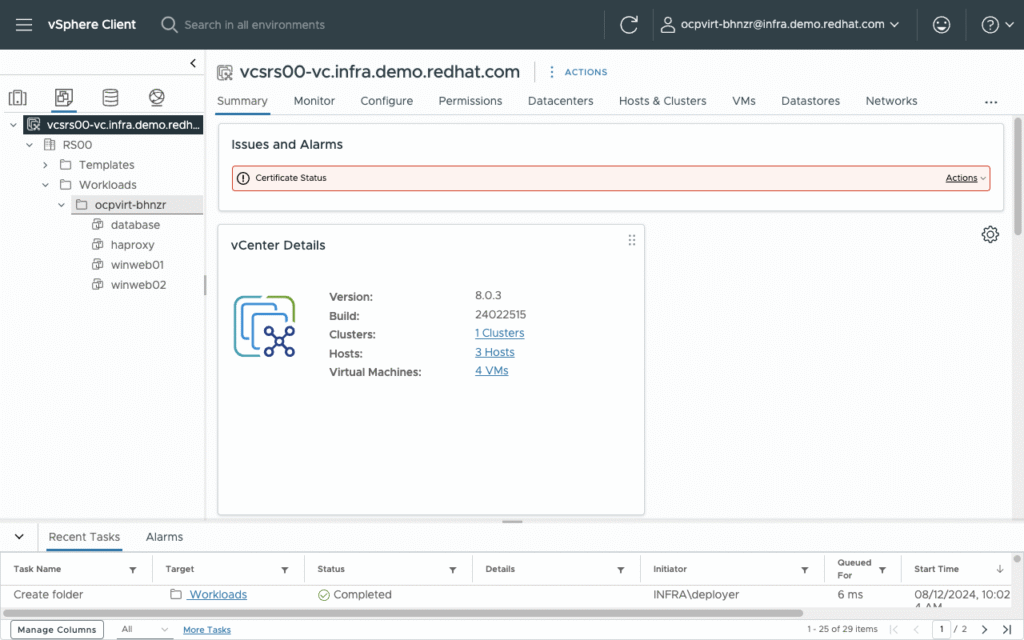Open the Certificate Status Actions dropdown
1024x640 pixels.
(962, 177)
